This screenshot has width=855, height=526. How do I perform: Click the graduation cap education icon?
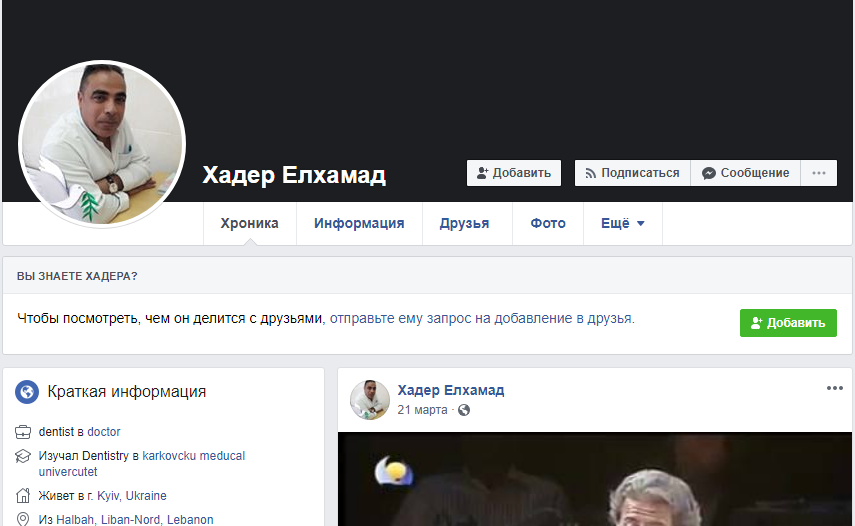[24, 456]
